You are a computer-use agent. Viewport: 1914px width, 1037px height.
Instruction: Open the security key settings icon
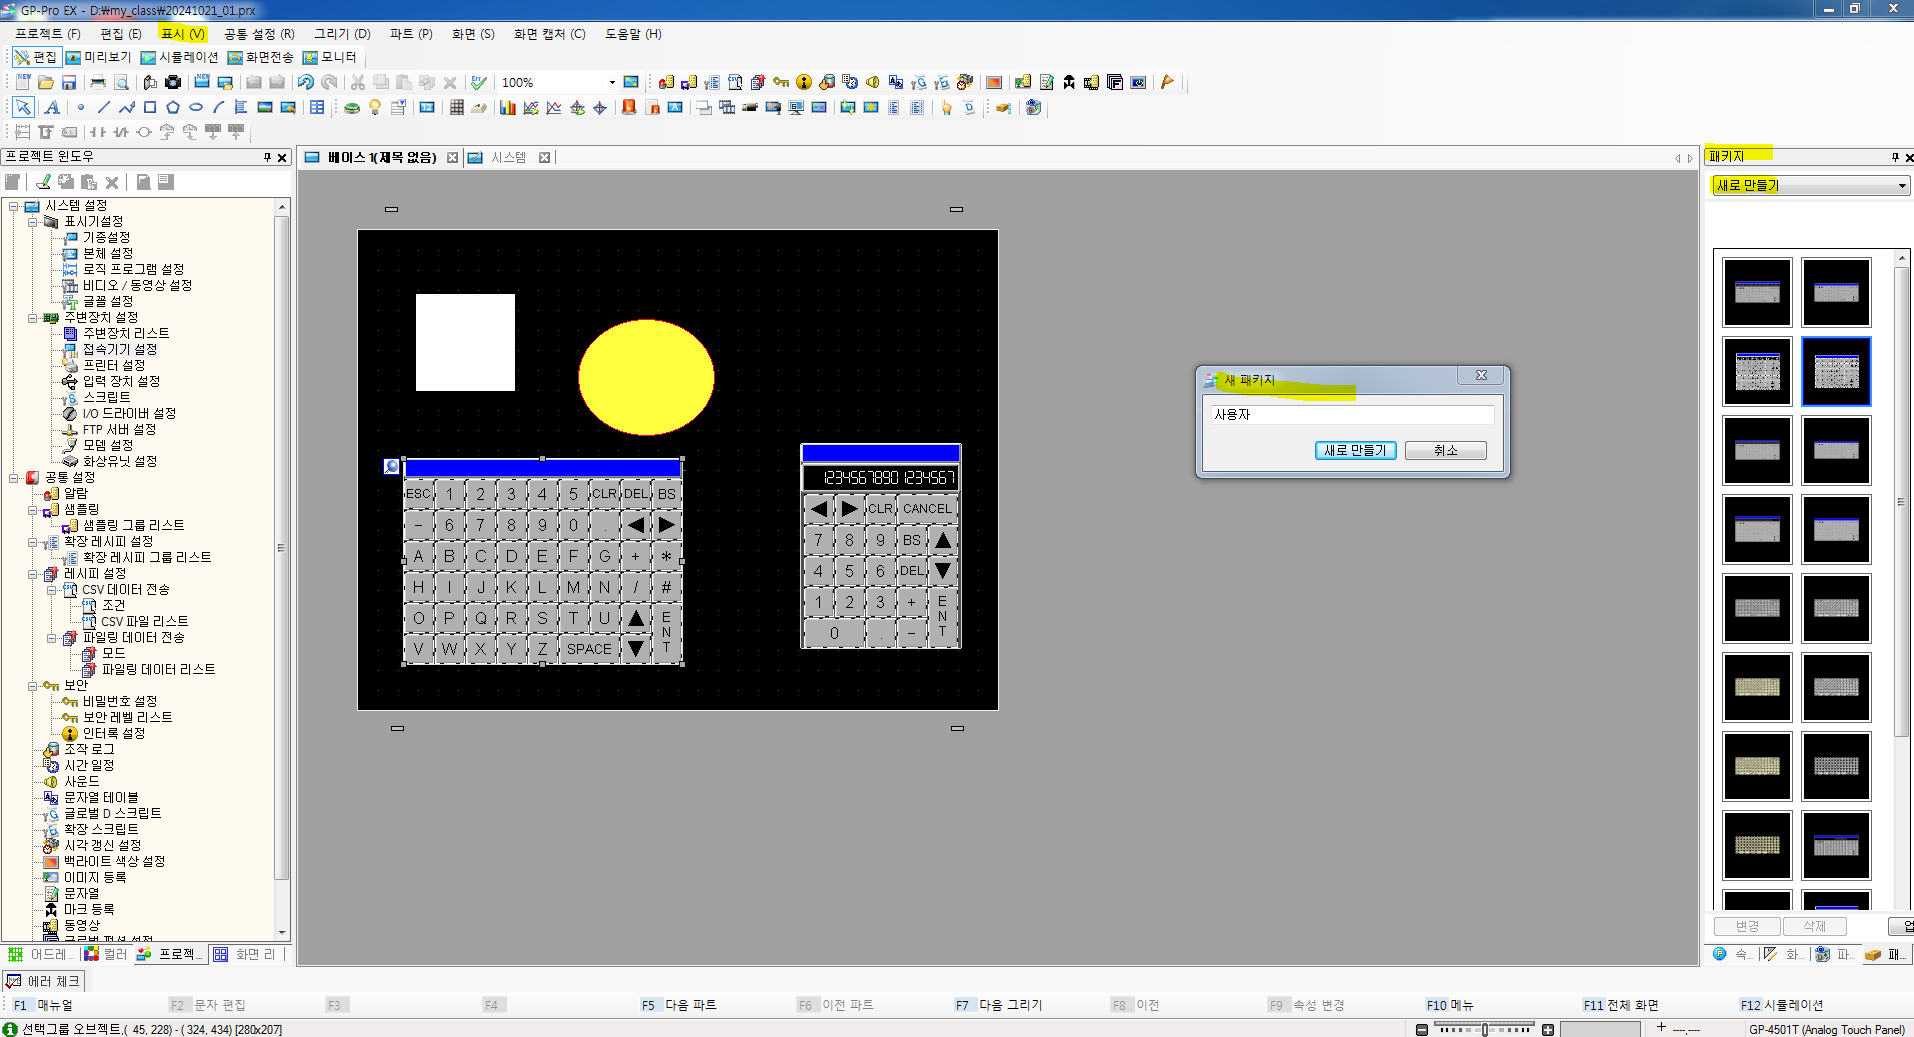781,82
